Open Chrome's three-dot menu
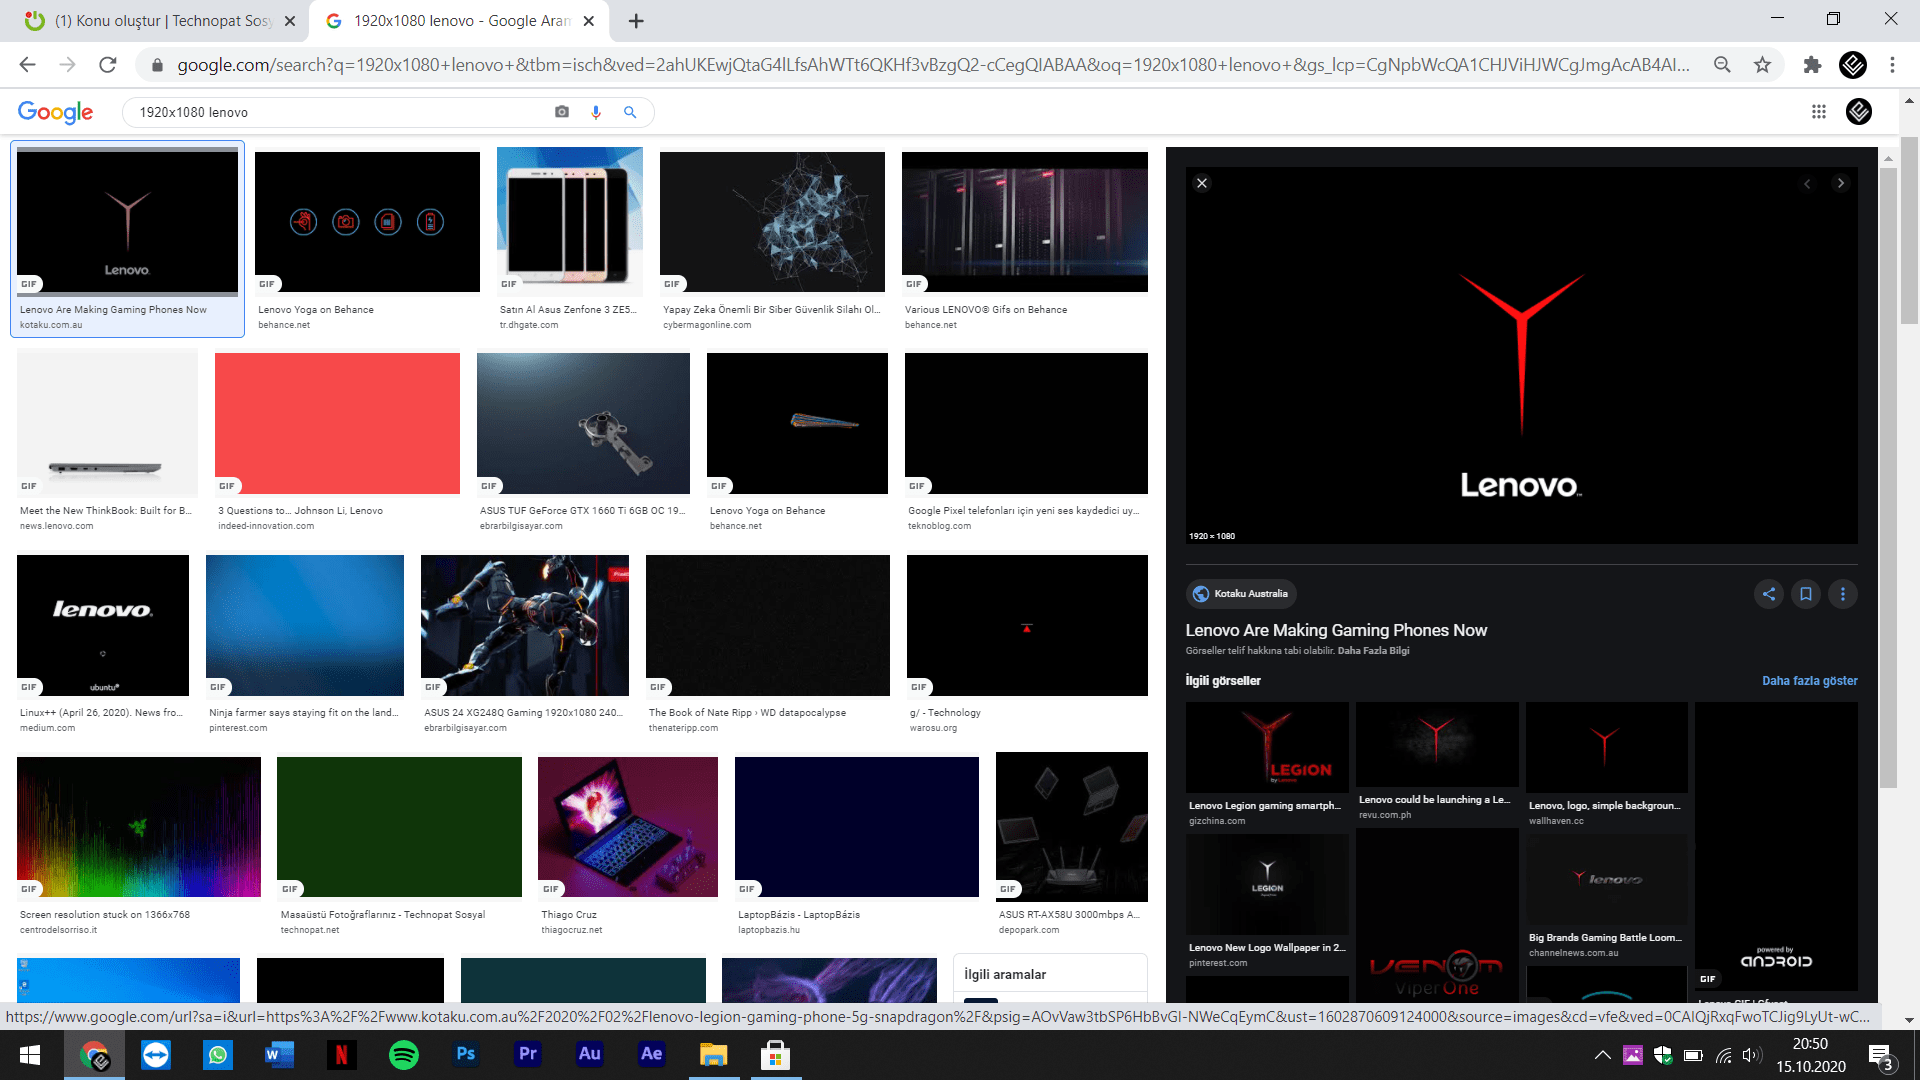 pyautogui.click(x=1892, y=65)
